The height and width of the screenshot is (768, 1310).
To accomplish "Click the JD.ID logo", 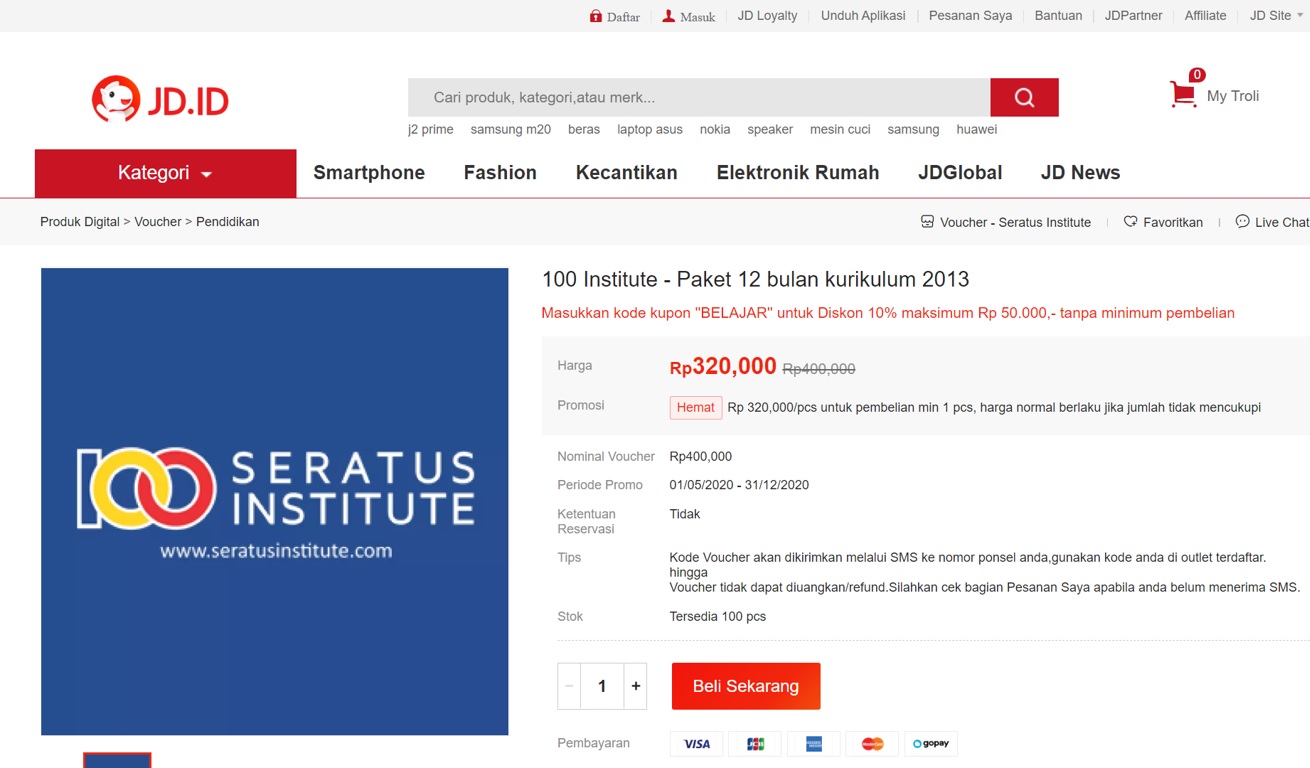I will [x=160, y=99].
